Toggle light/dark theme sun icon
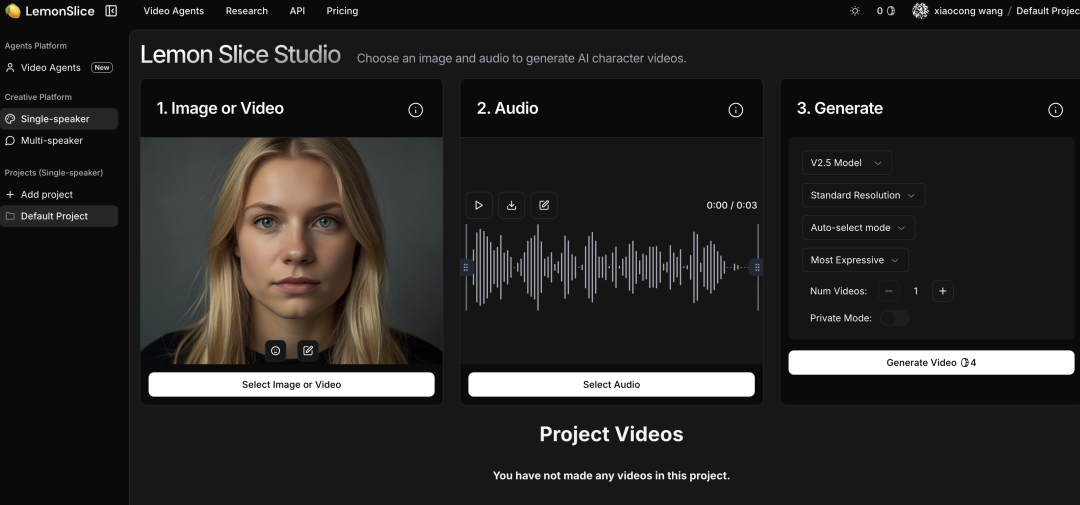Screen dimensions: 1080x505 click(x=855, y=11)
